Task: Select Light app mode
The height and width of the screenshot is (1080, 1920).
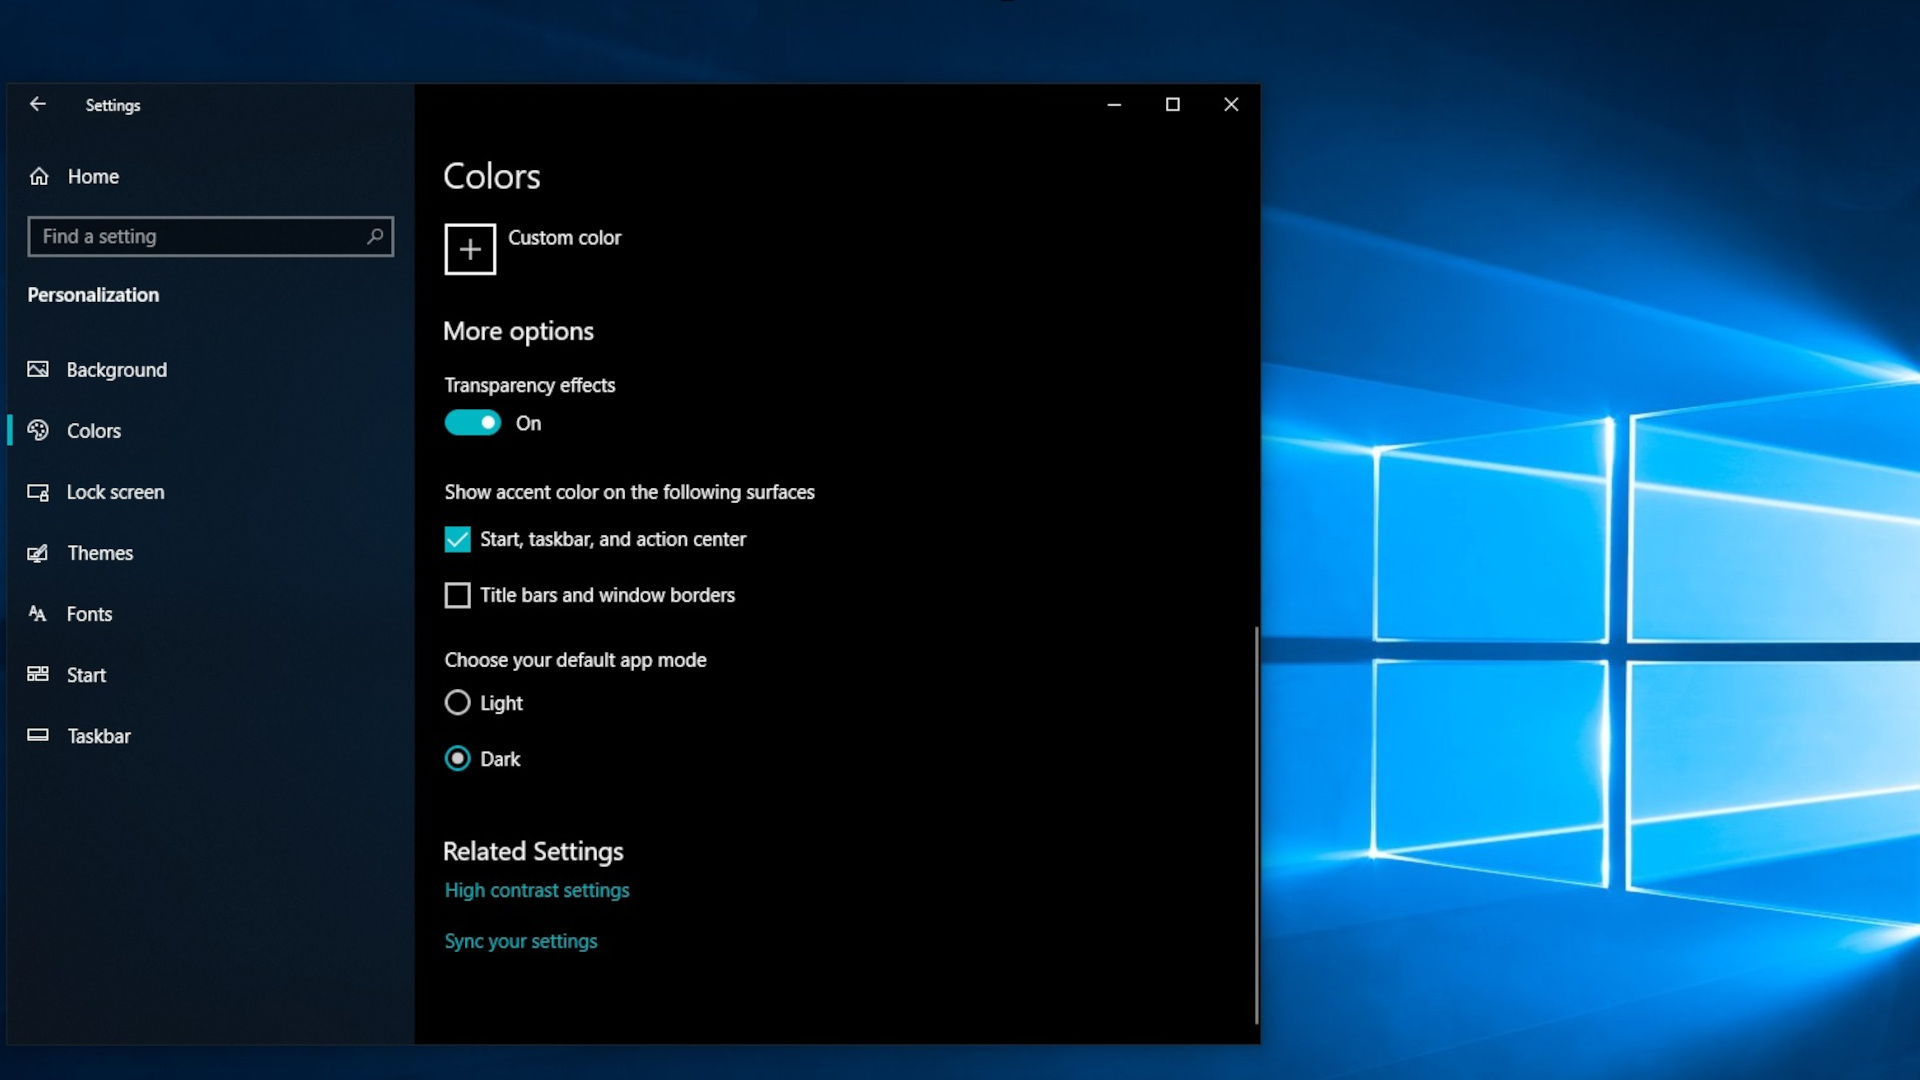Action: click(457, 703)
